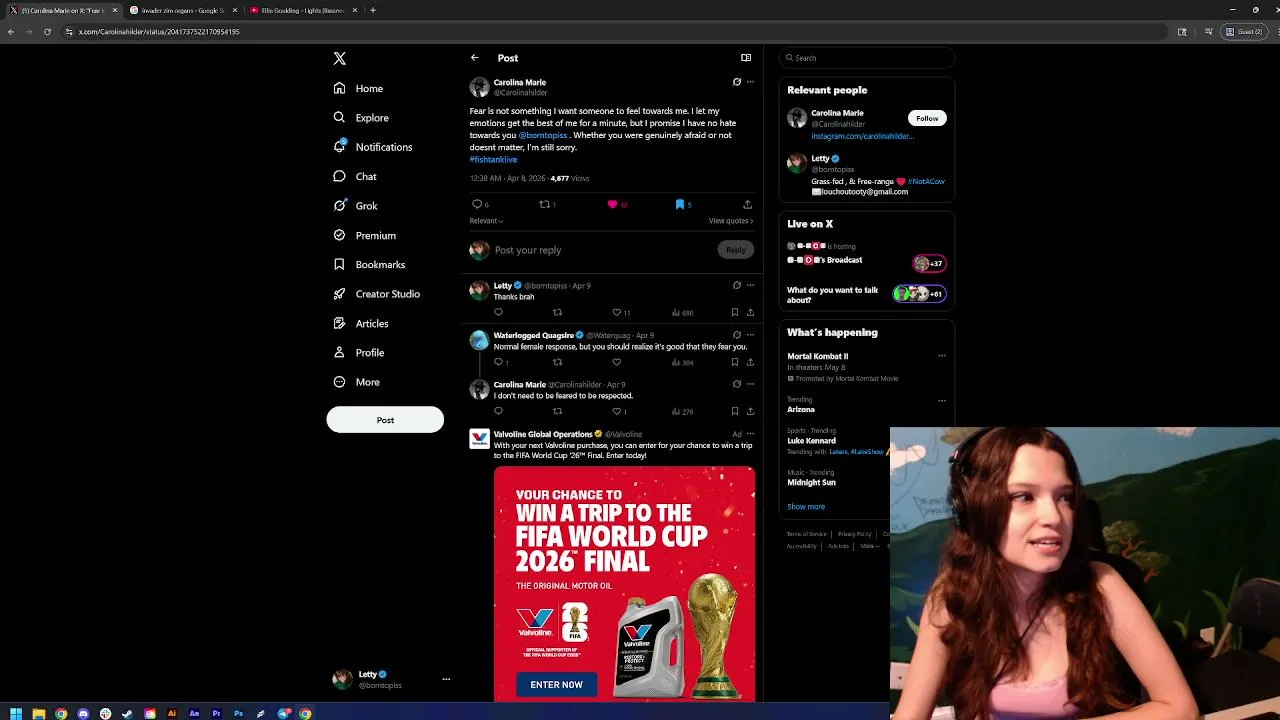The width and height of the screenshot is (1280, 720).
Task: Share the main post
Action: point(747,204)
